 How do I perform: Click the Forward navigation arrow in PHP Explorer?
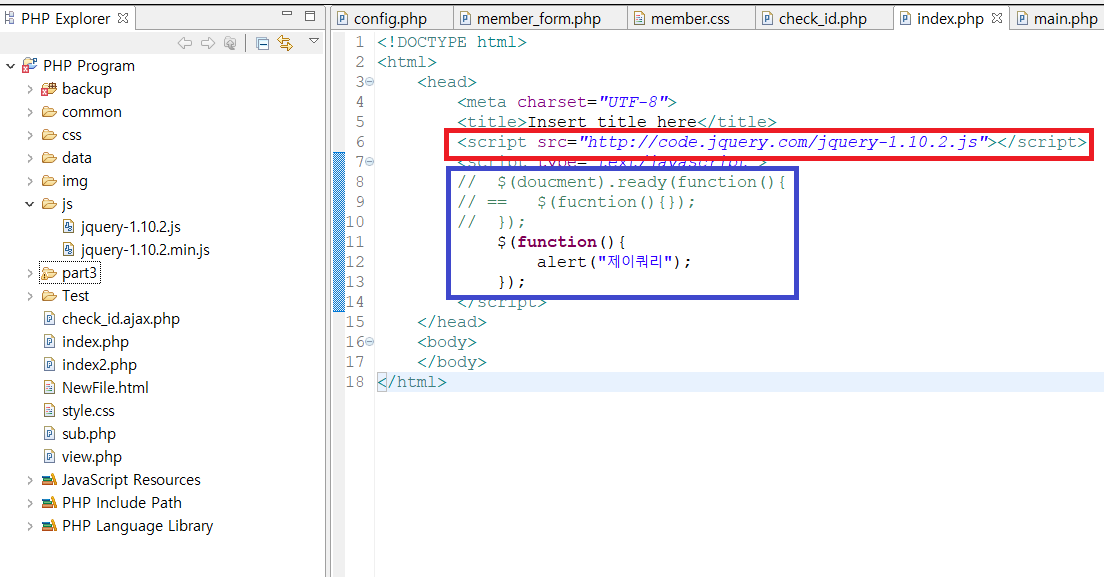[208, 44]
